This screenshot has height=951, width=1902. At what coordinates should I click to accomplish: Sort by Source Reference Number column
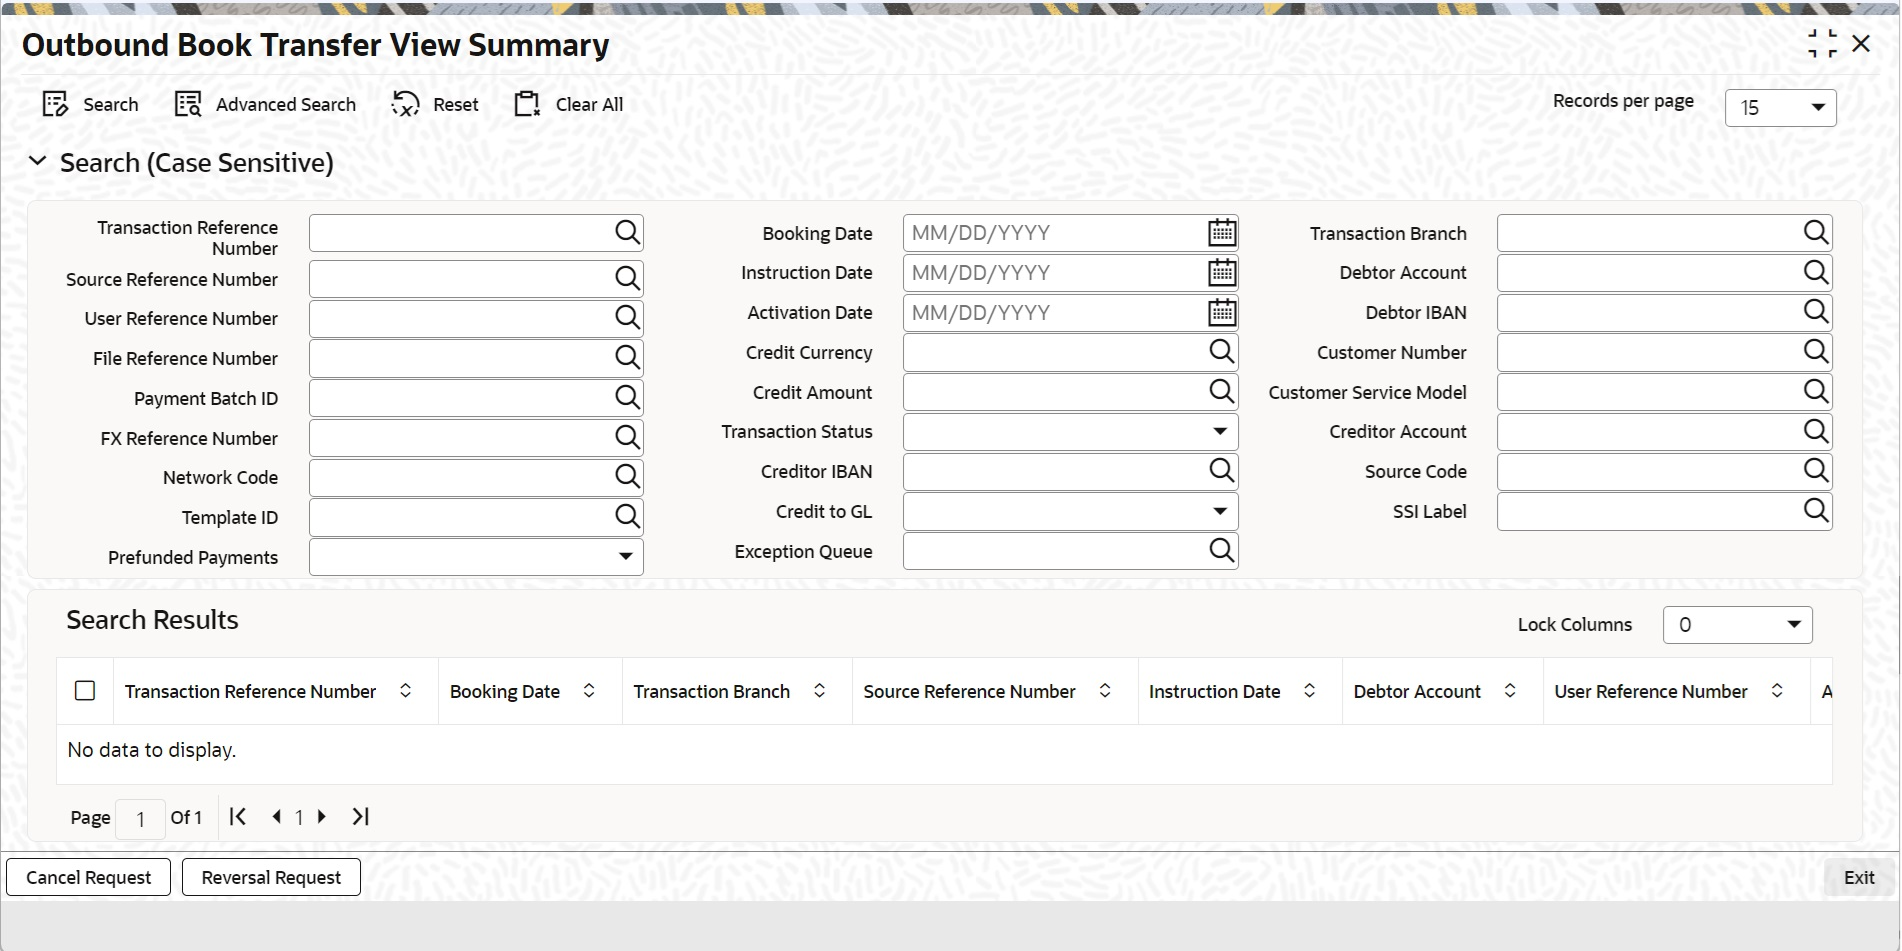coord(1105,691)
